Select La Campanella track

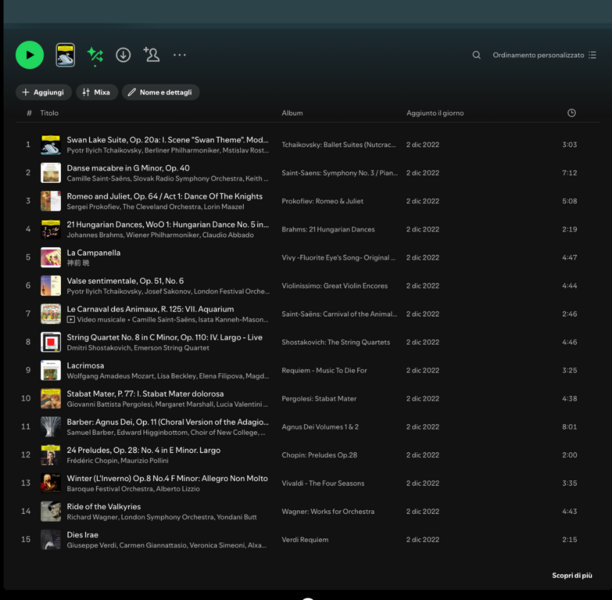[93, 253]
